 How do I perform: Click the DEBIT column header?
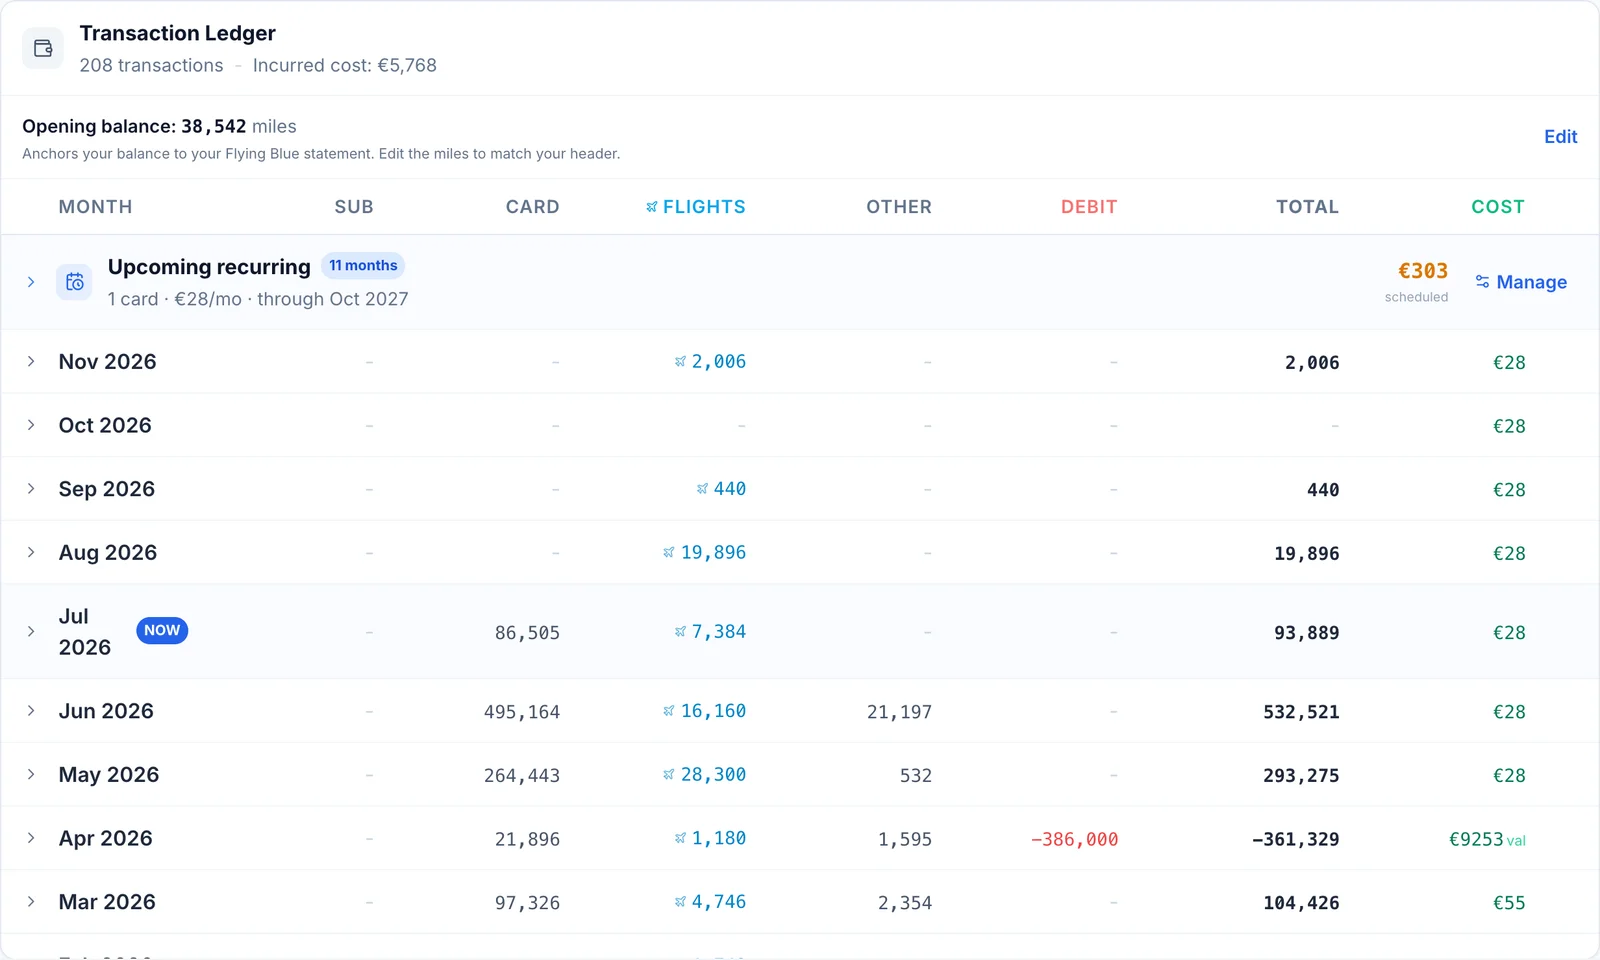pos(1089,207)
